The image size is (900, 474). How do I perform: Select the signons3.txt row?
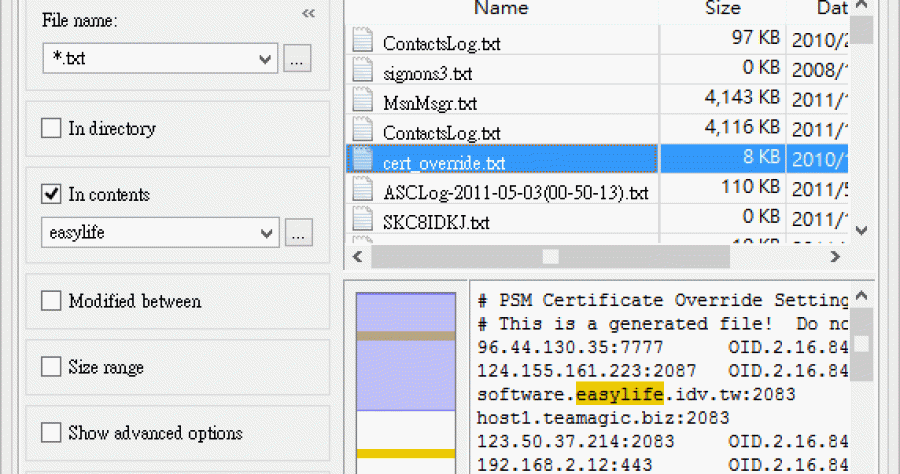pyautogui.click(x=597, y=70)
